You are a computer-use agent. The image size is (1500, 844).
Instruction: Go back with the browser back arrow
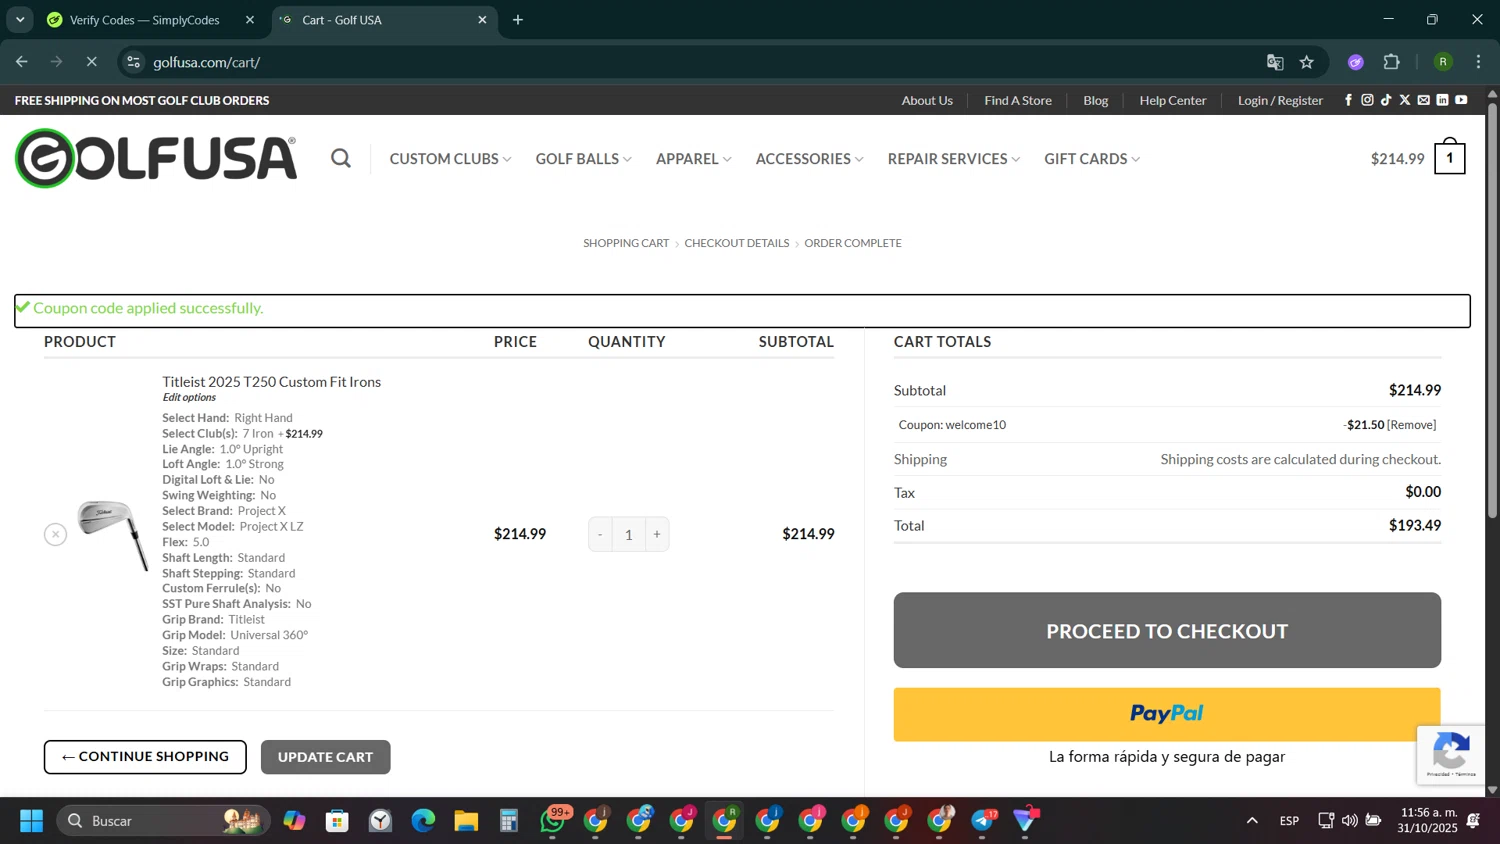click(22, 62)
